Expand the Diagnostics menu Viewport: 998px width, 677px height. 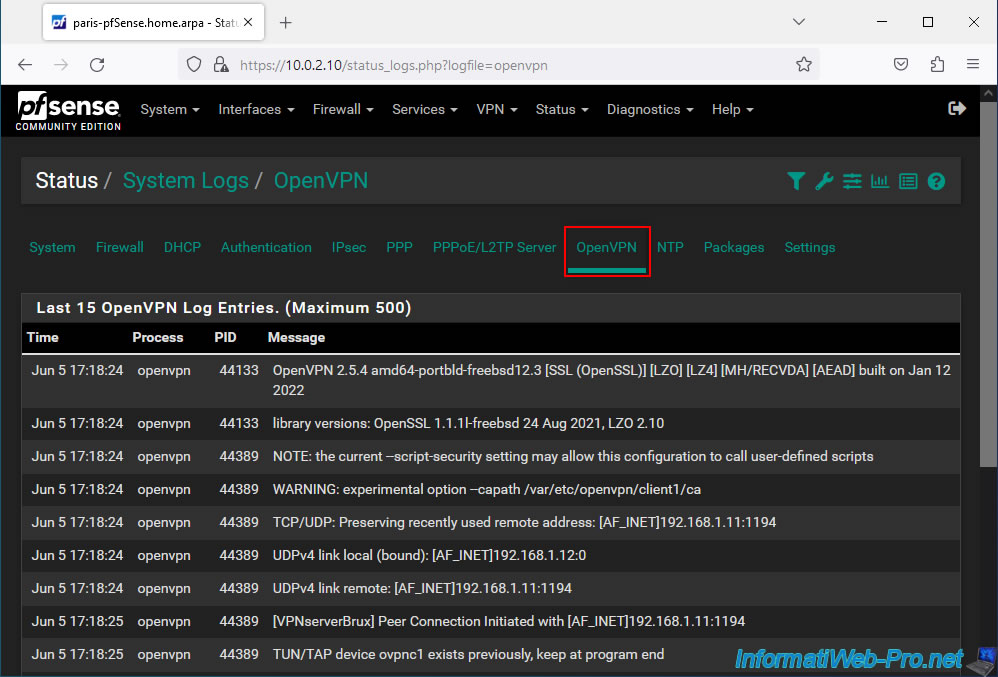click(x=650, y=109)
